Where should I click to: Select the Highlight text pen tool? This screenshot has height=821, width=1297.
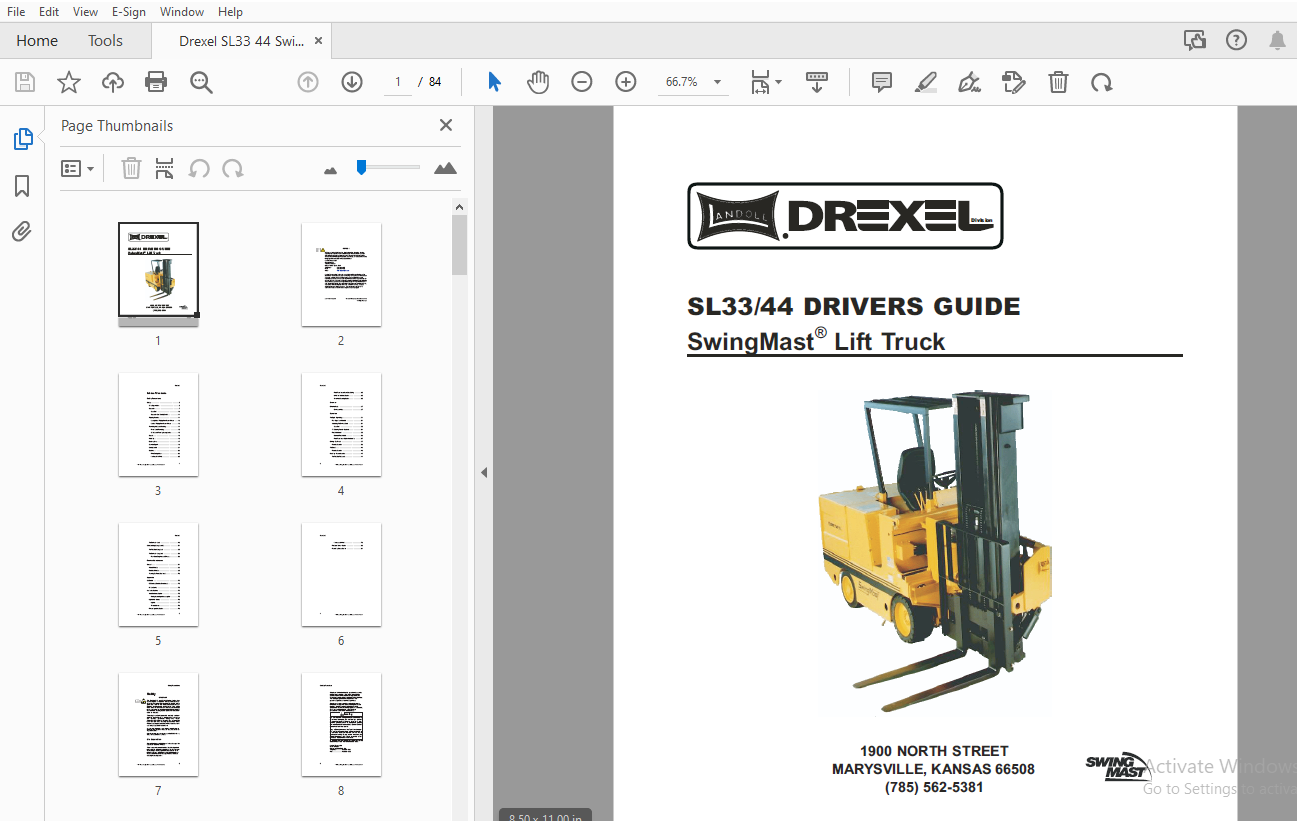tap(926, 82)
